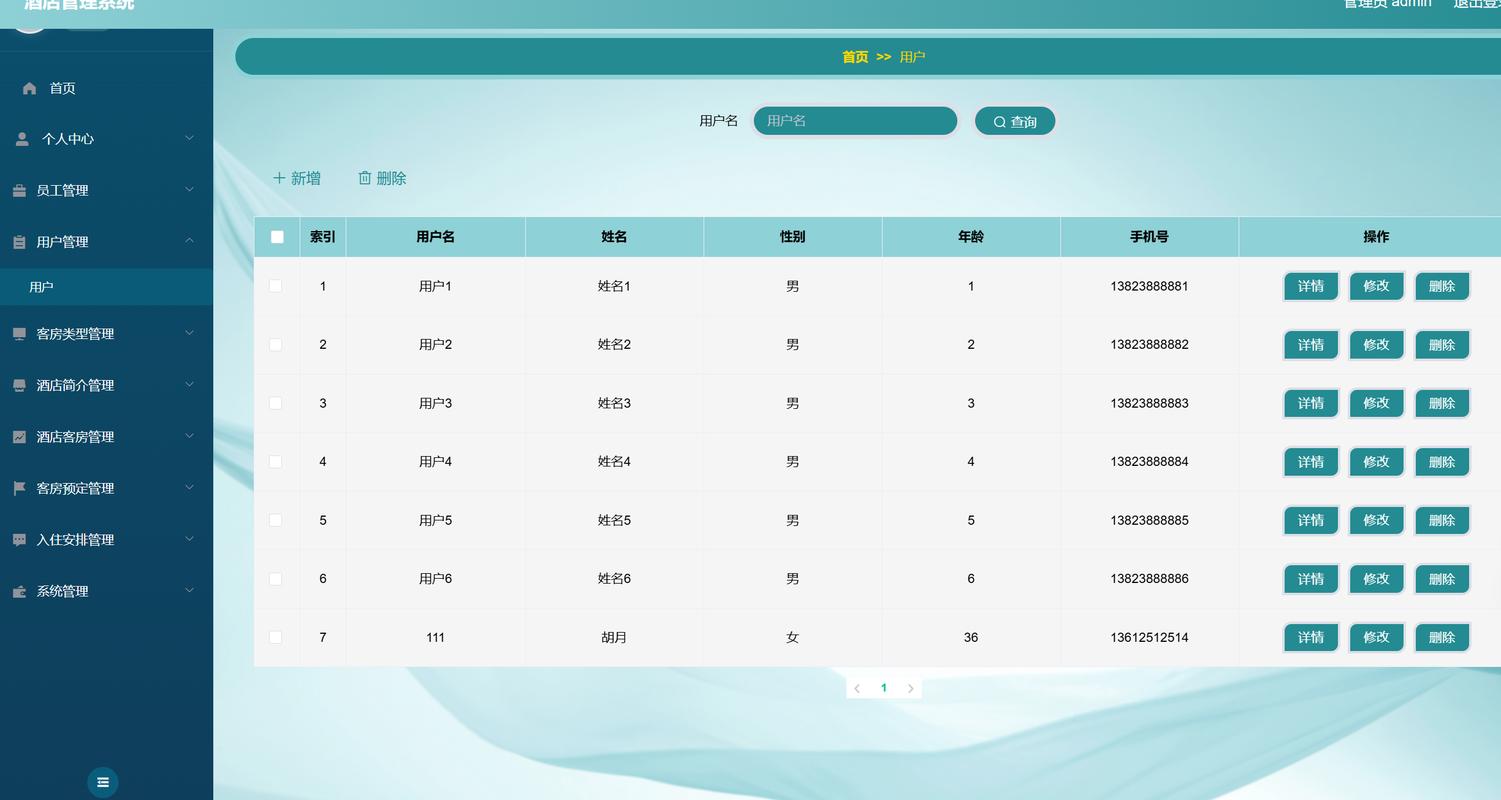Open the 酒店客房管理 menu label

point(75,437)
